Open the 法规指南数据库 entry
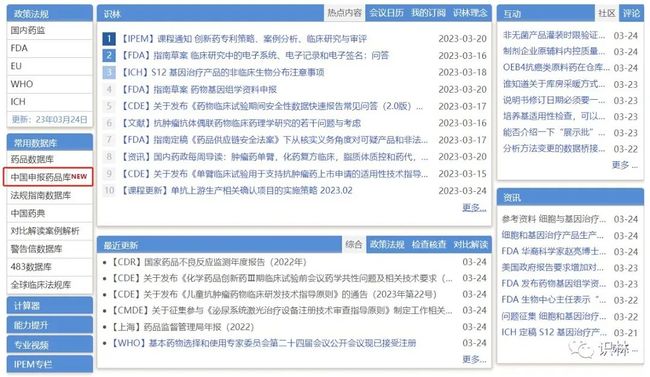 coord(41,195)
